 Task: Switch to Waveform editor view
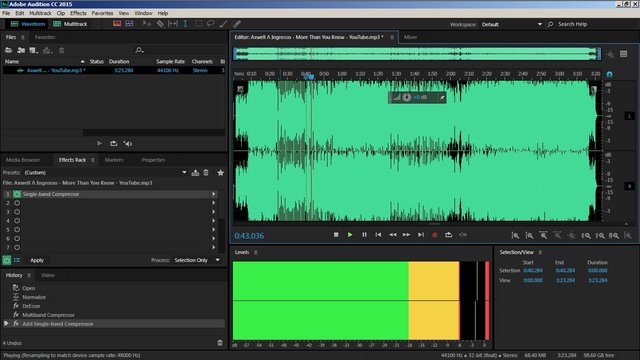(28, 24)
